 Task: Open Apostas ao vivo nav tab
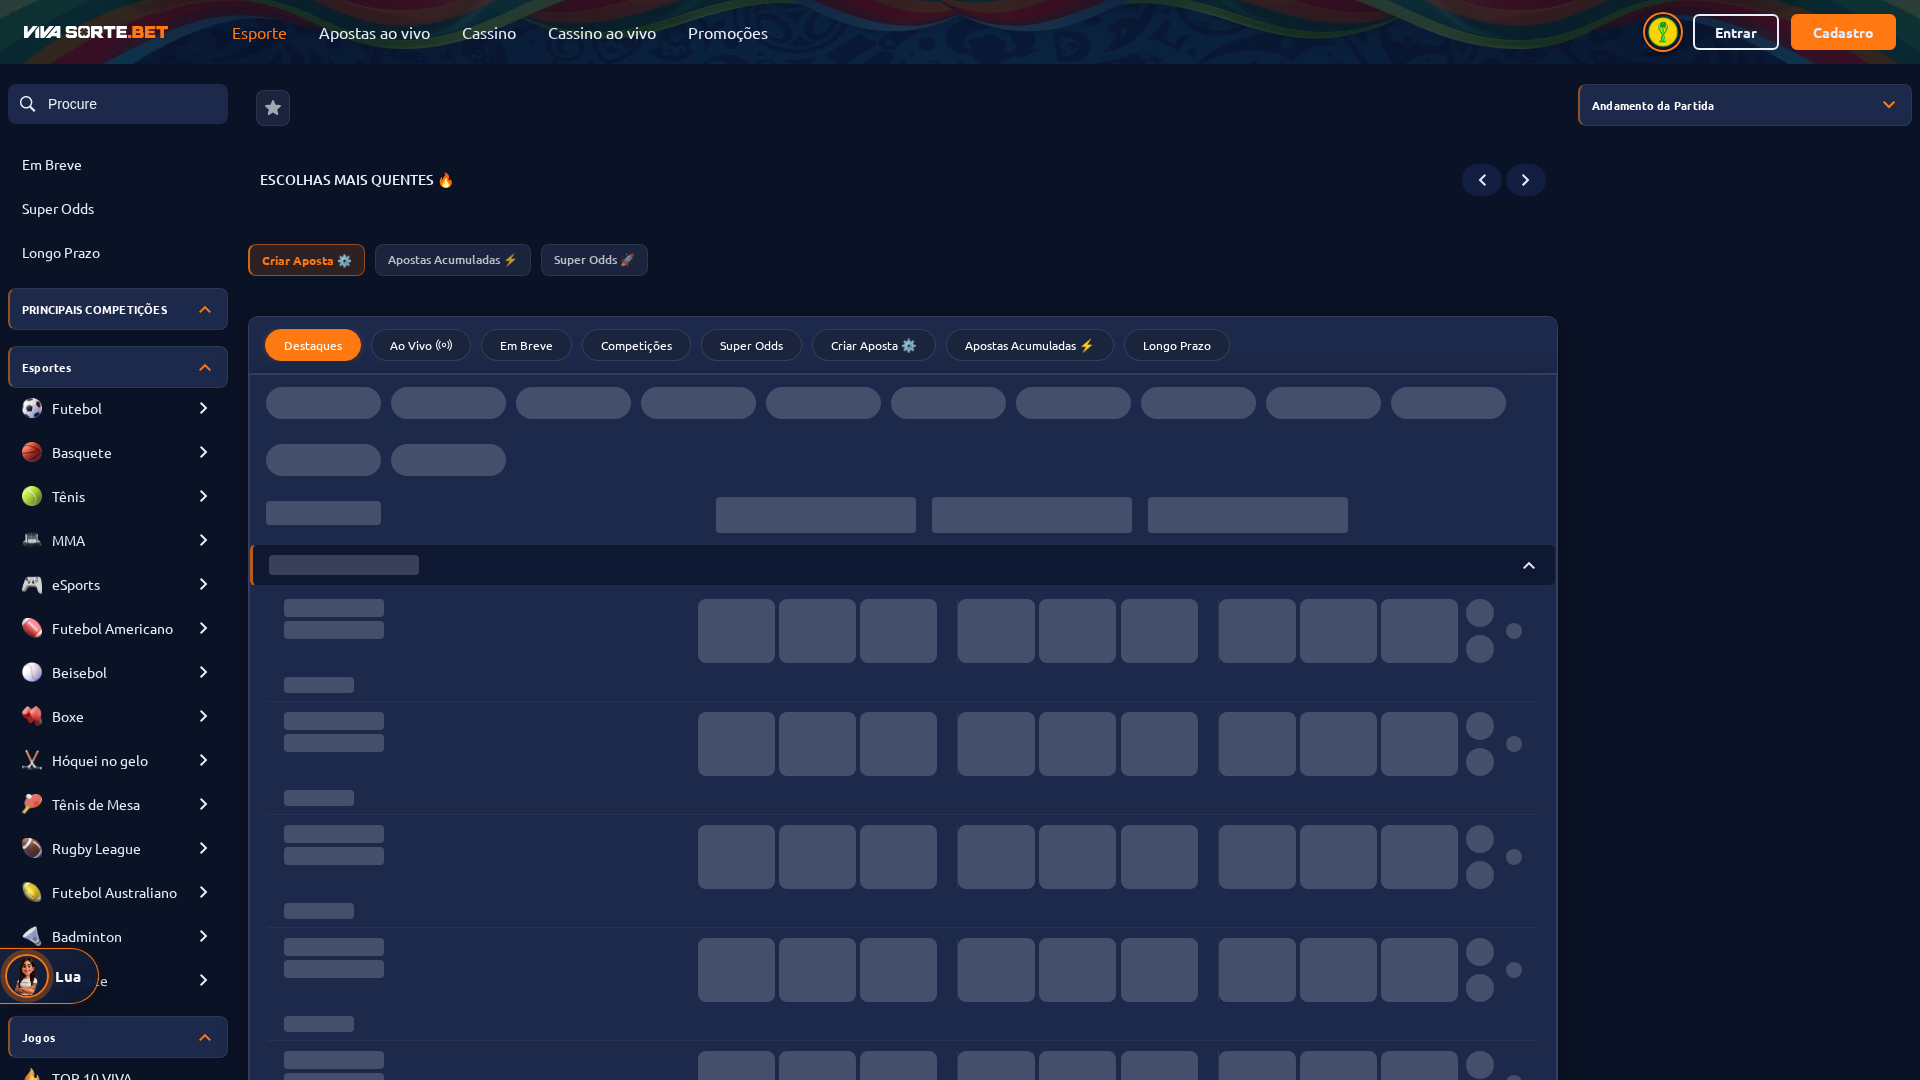(374, 32)
